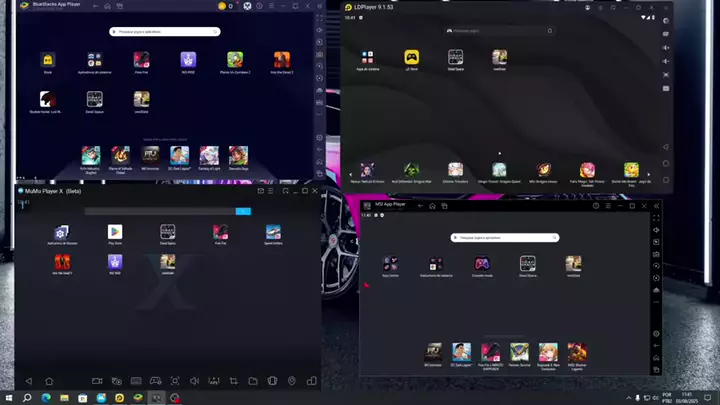This screenshot has width=720, height=405.
Task: Open MuMu Player home navigation icon
Action: 49,381
